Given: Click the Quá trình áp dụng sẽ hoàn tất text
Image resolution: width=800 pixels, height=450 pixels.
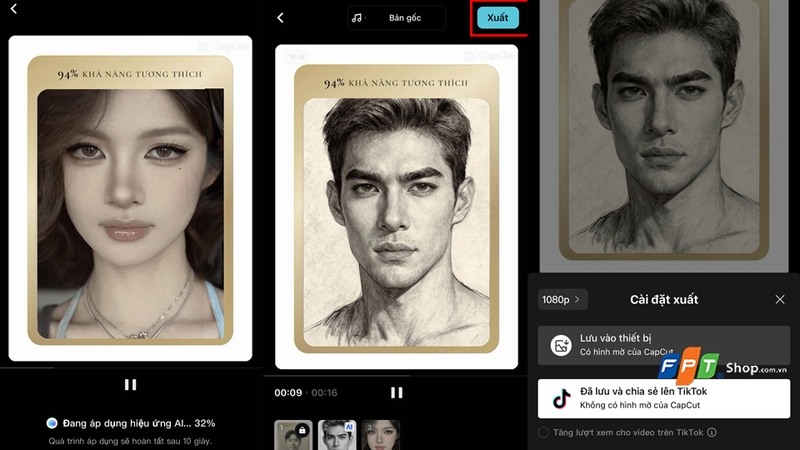Looking at the screenshot, I should tap(130, 441).
